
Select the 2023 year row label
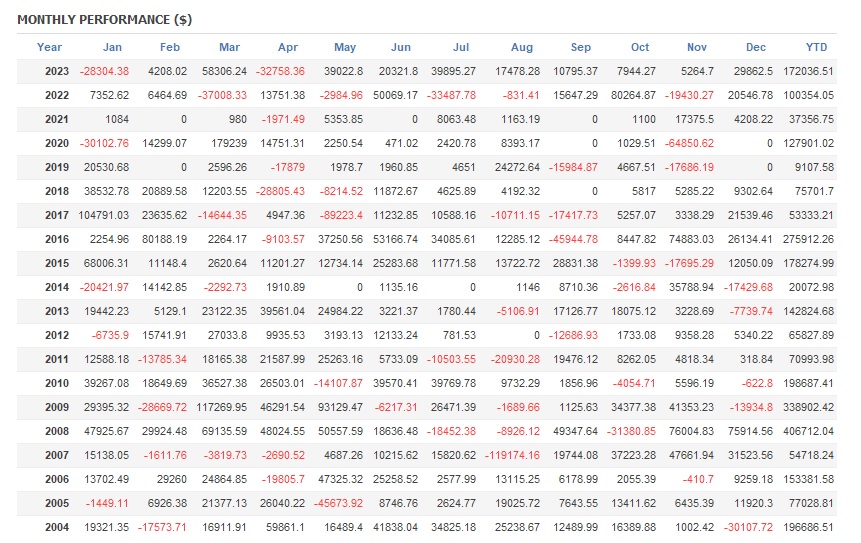click(56, 71)
